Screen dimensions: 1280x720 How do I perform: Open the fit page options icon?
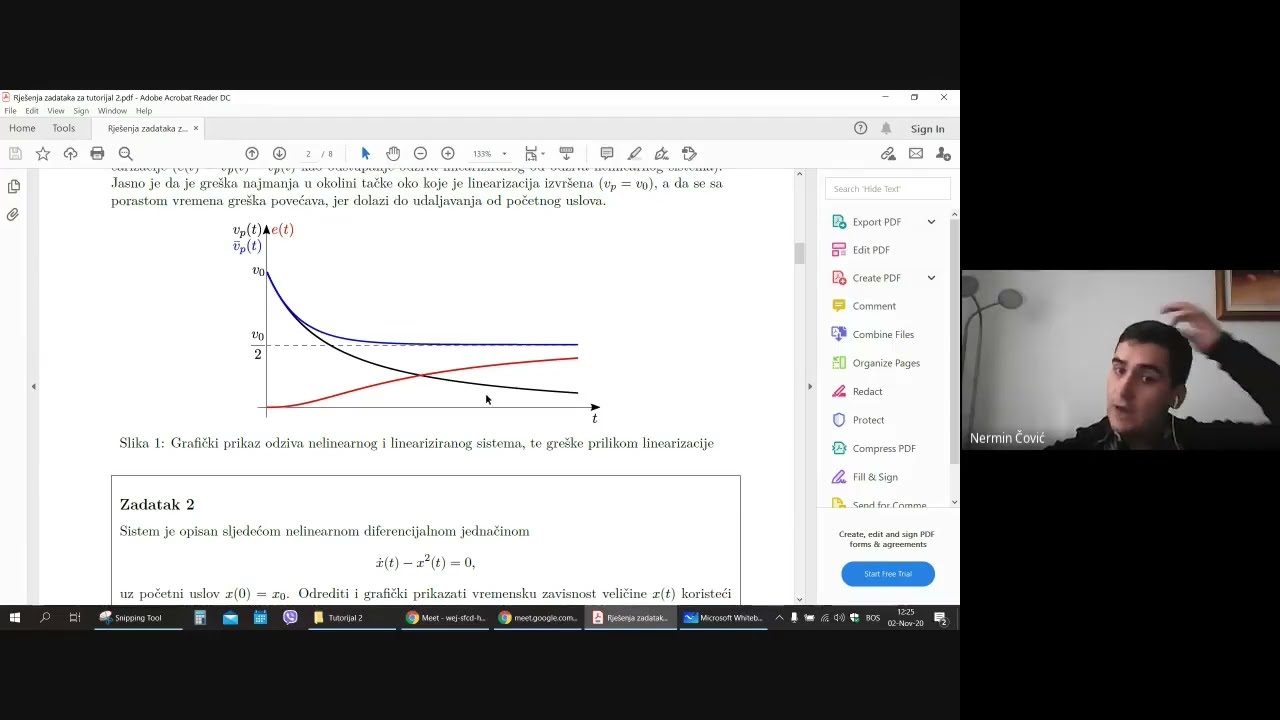534,153
